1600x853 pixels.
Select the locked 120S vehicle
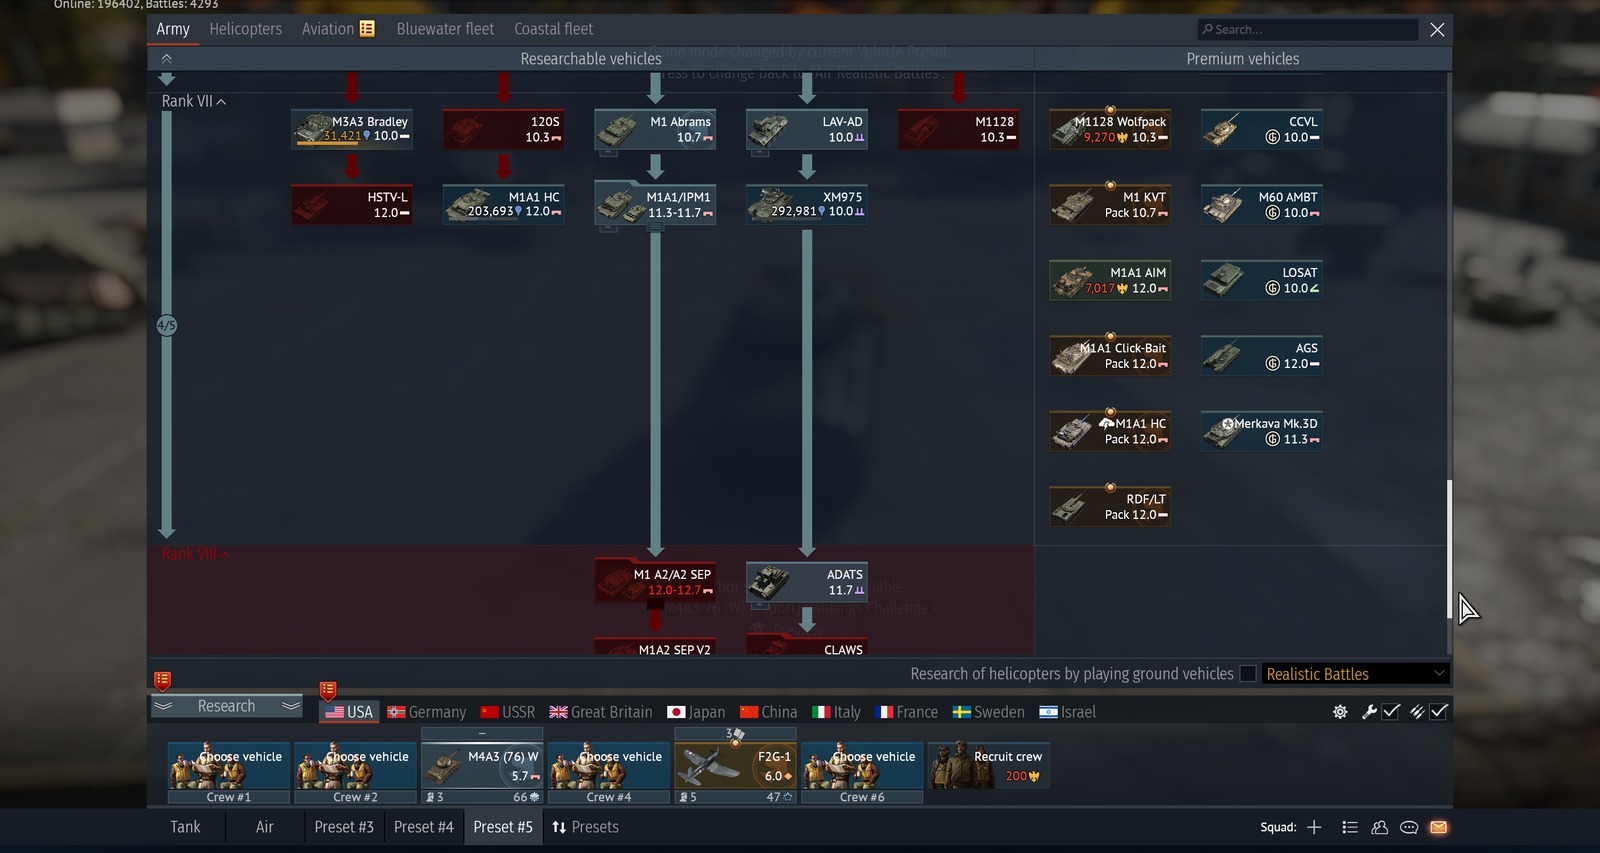point(503,130)
